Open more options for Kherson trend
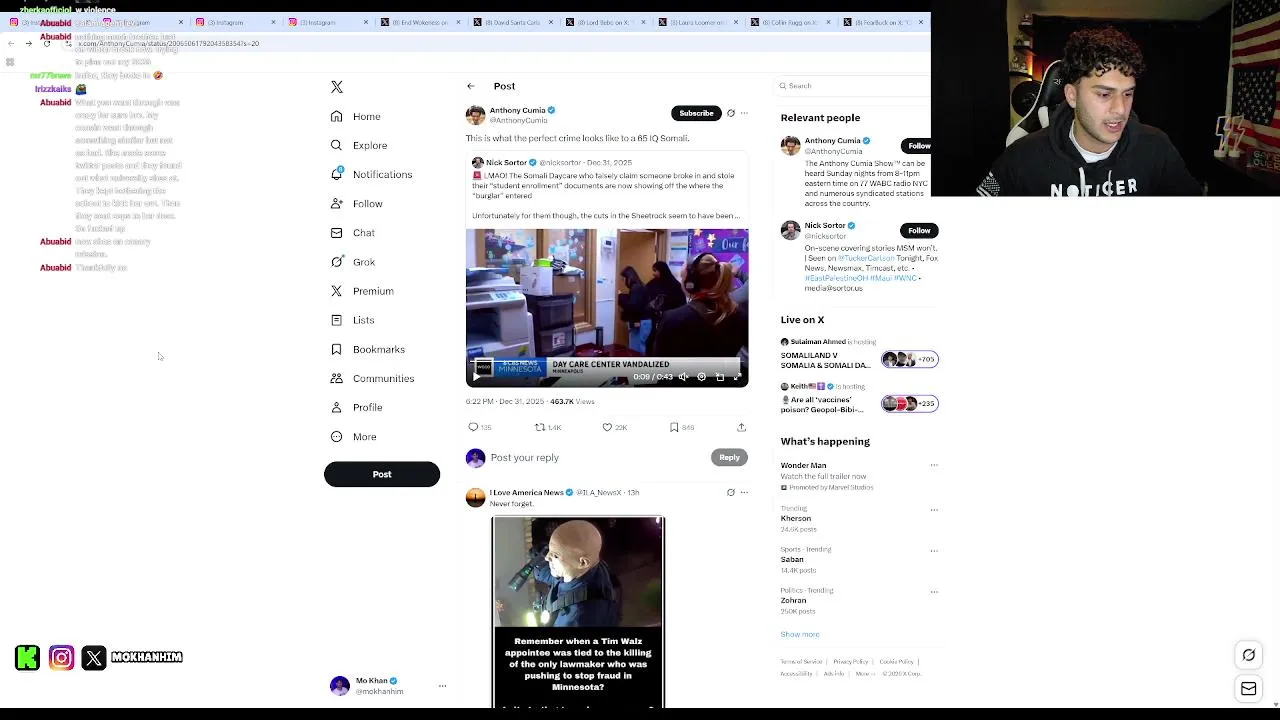The width and height of the screenshot is (1280, 720). pos(934,510)
